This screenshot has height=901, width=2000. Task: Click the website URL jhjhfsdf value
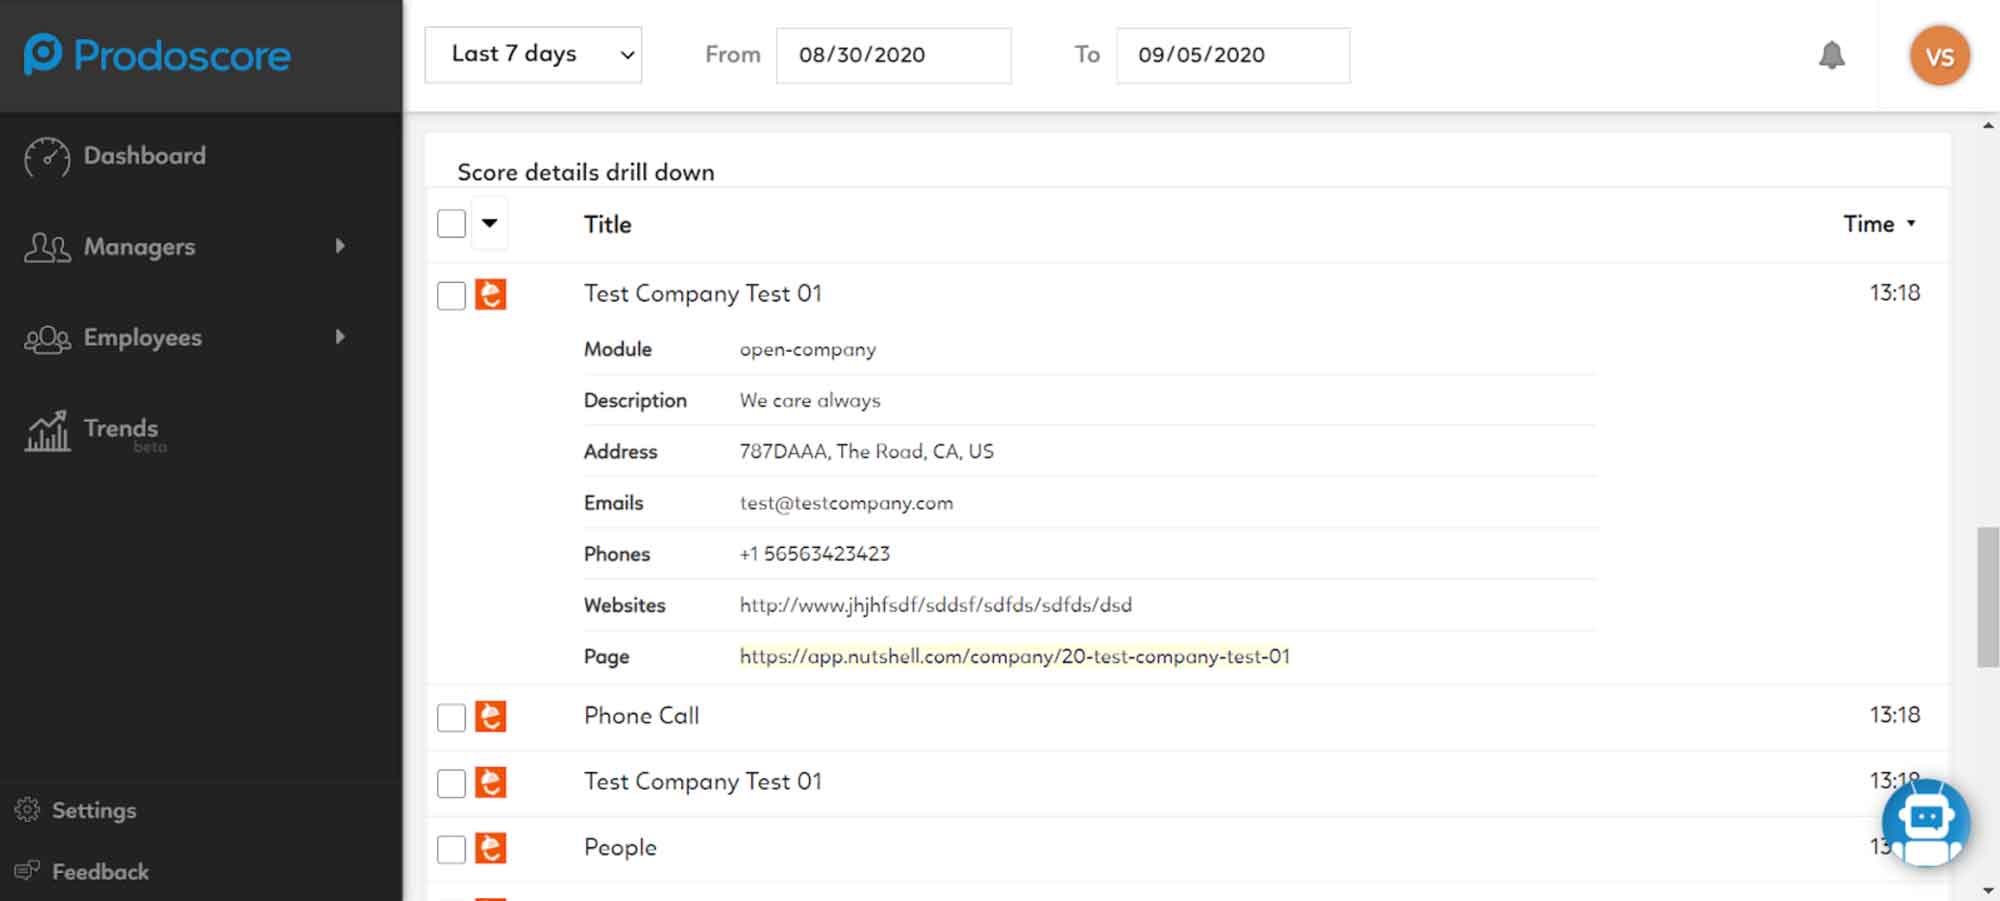pyautogui.click(x=936, y=605)
